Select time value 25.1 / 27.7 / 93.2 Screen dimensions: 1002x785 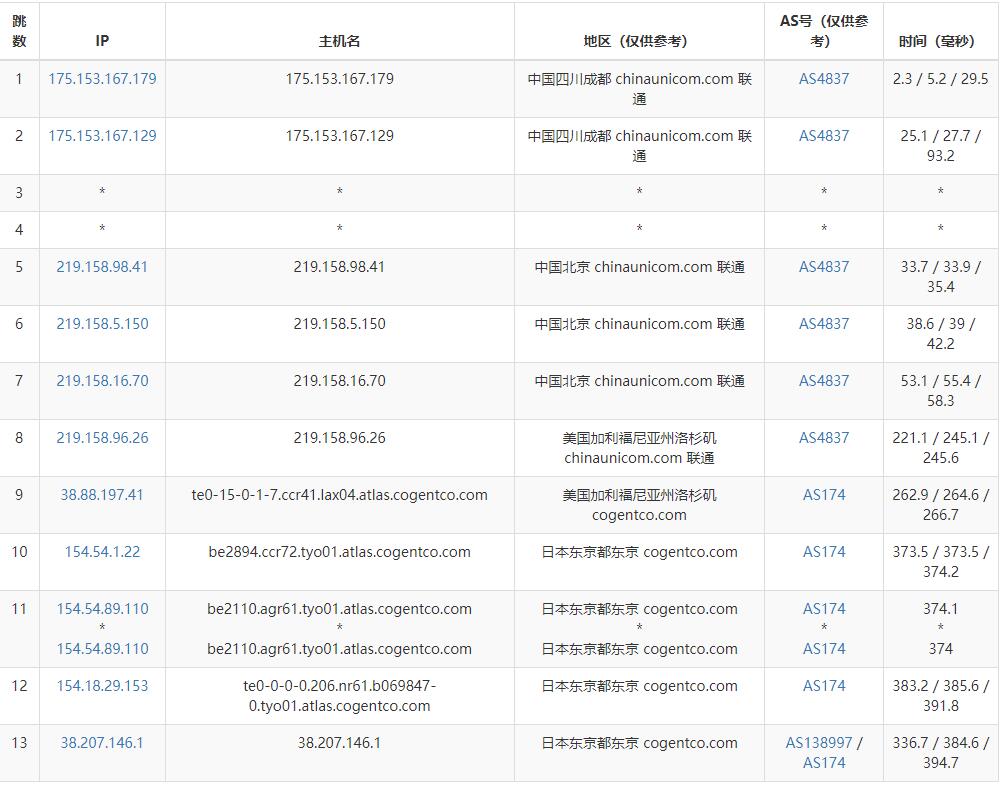pos(940,145)
